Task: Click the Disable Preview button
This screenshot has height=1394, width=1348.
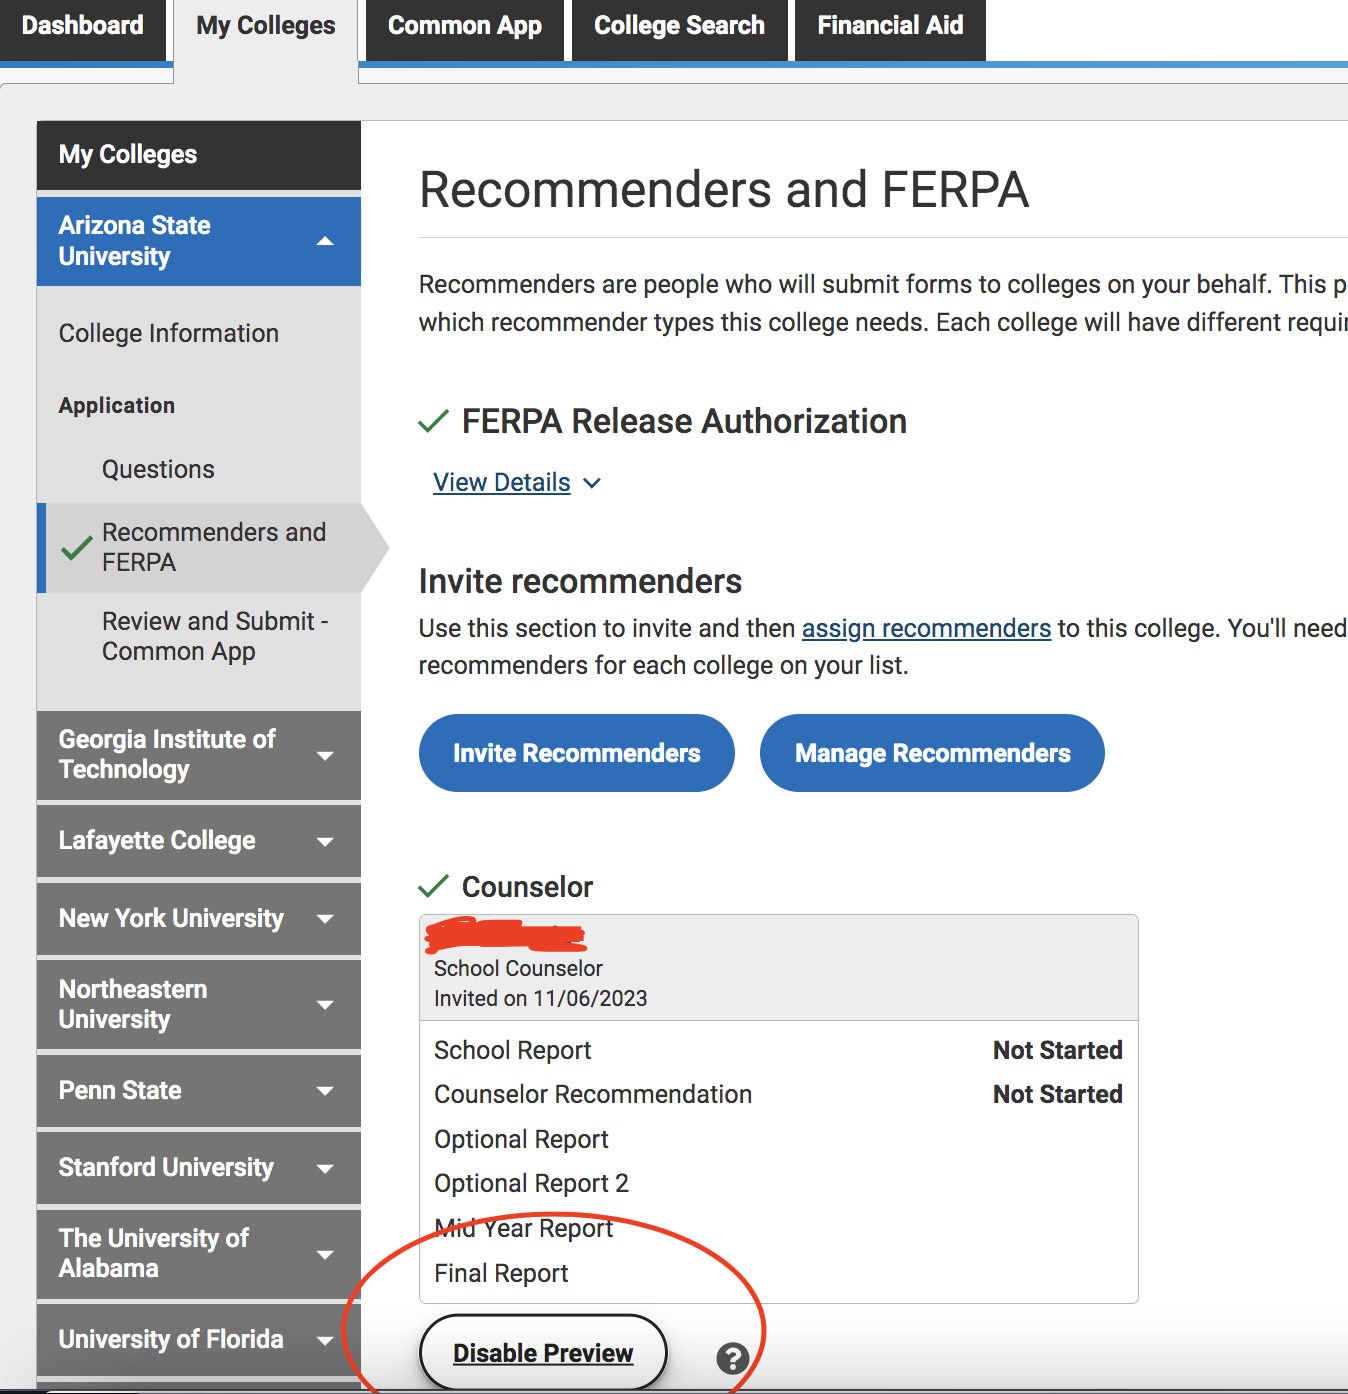Action: click(543, 1353)
